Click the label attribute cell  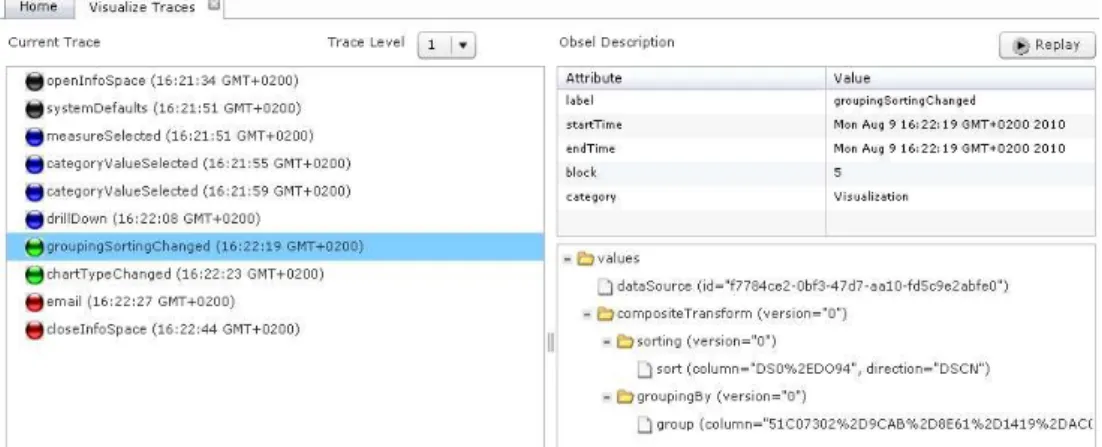click(x=692, y=101)
